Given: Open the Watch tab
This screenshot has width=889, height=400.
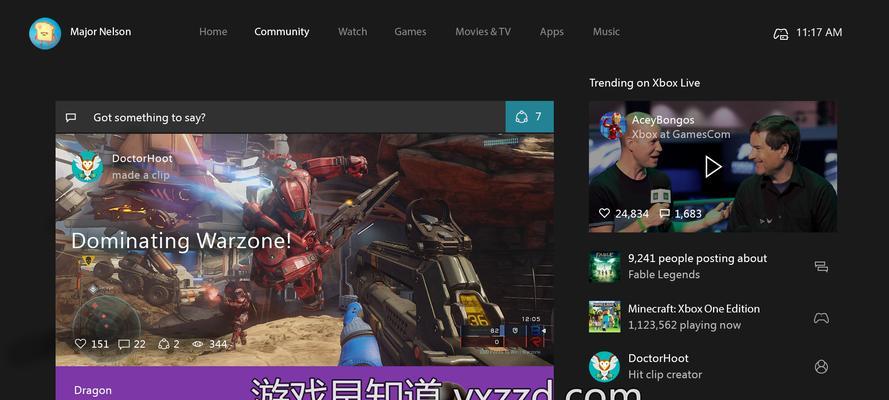Looking at the screenshot, I should (x=353, y=32).
